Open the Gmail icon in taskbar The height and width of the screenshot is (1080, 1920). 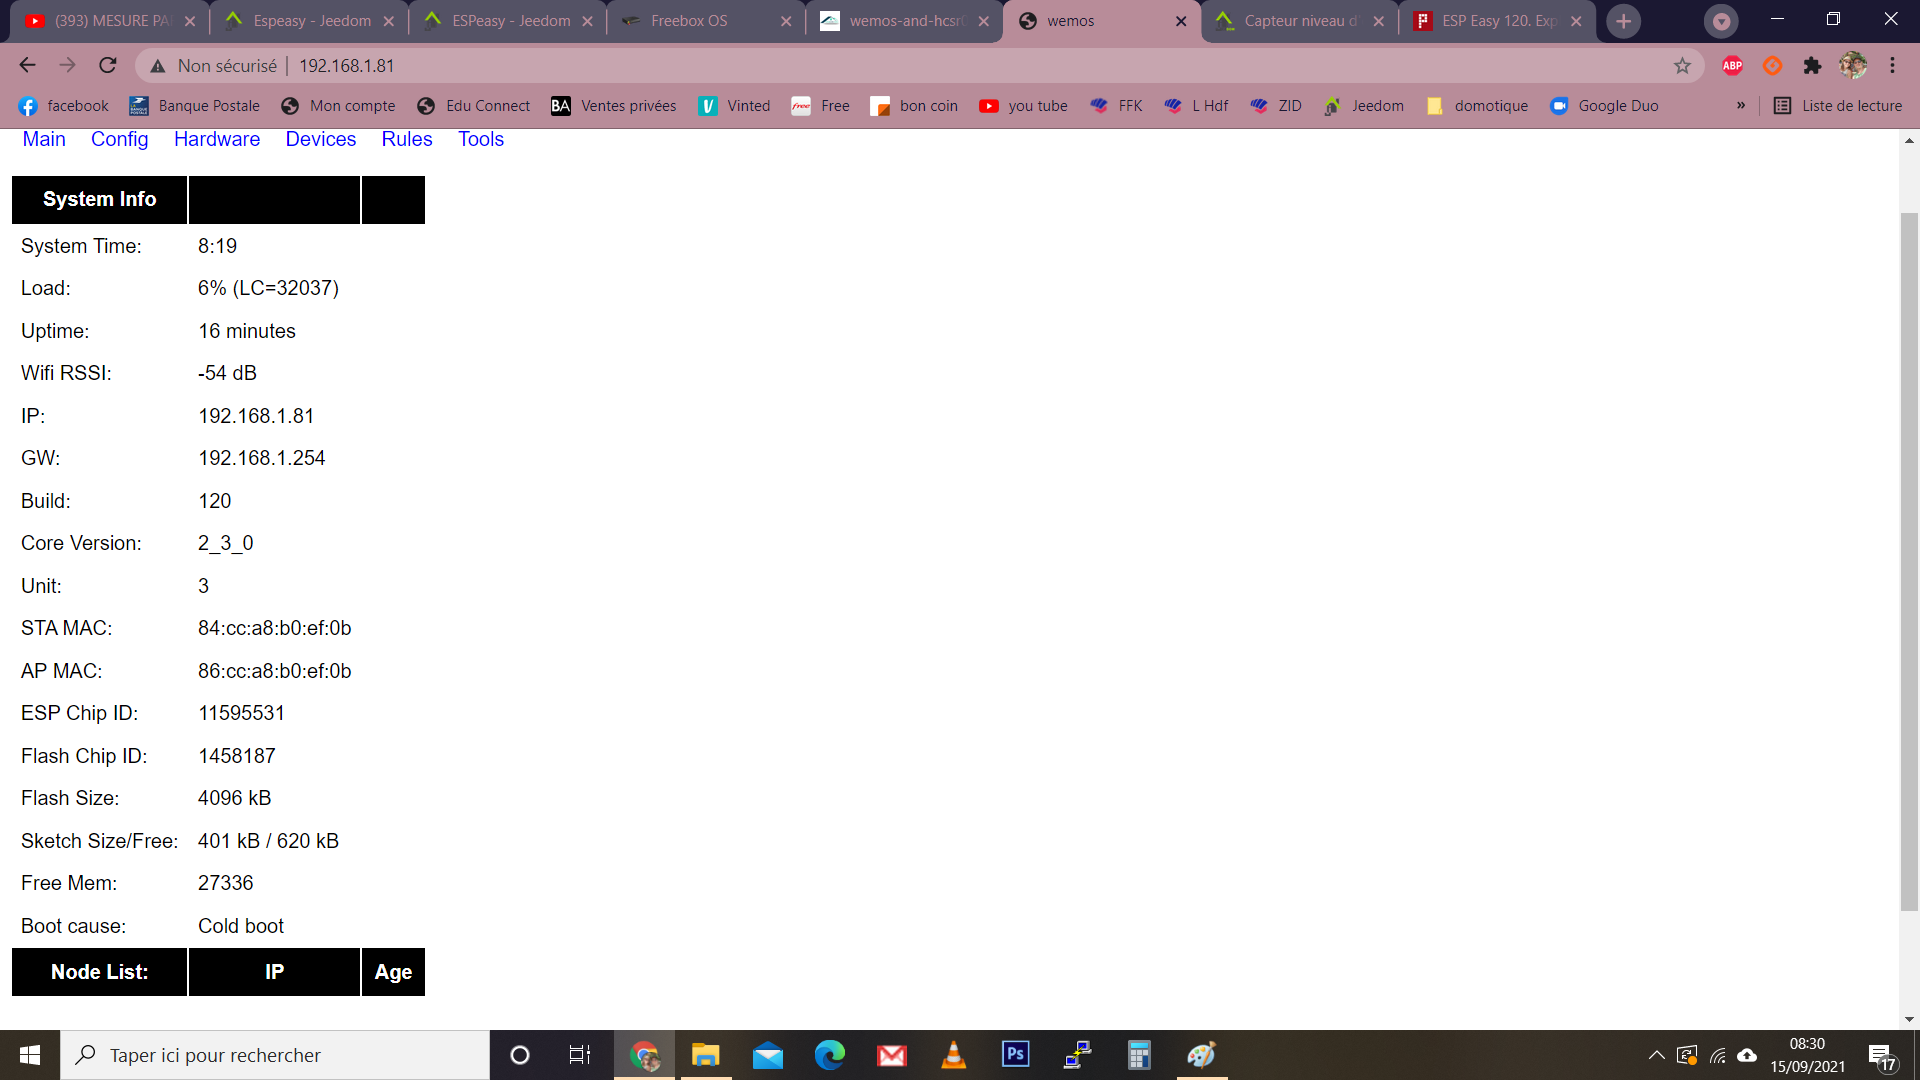pos(891,1054)
